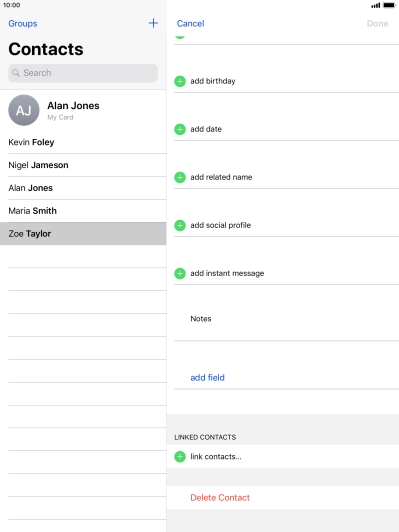
Task: Open the Groups menu
Action: (x=23, y=23)
